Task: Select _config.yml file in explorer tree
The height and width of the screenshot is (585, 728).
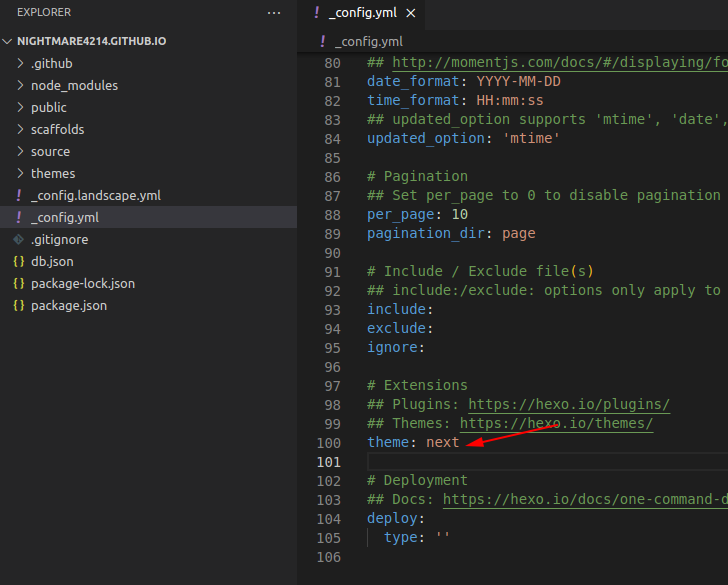Action: coord(149,217)
